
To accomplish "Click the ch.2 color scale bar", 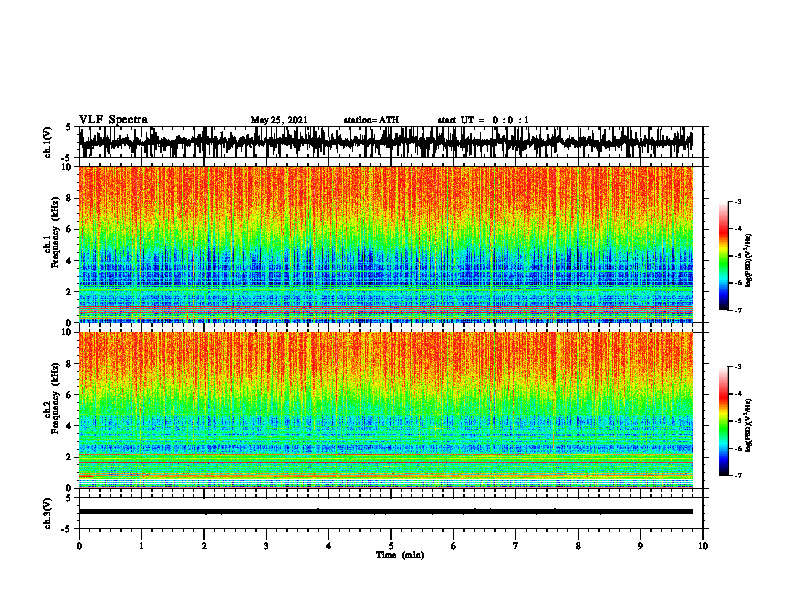I will [x=723, y=421].
